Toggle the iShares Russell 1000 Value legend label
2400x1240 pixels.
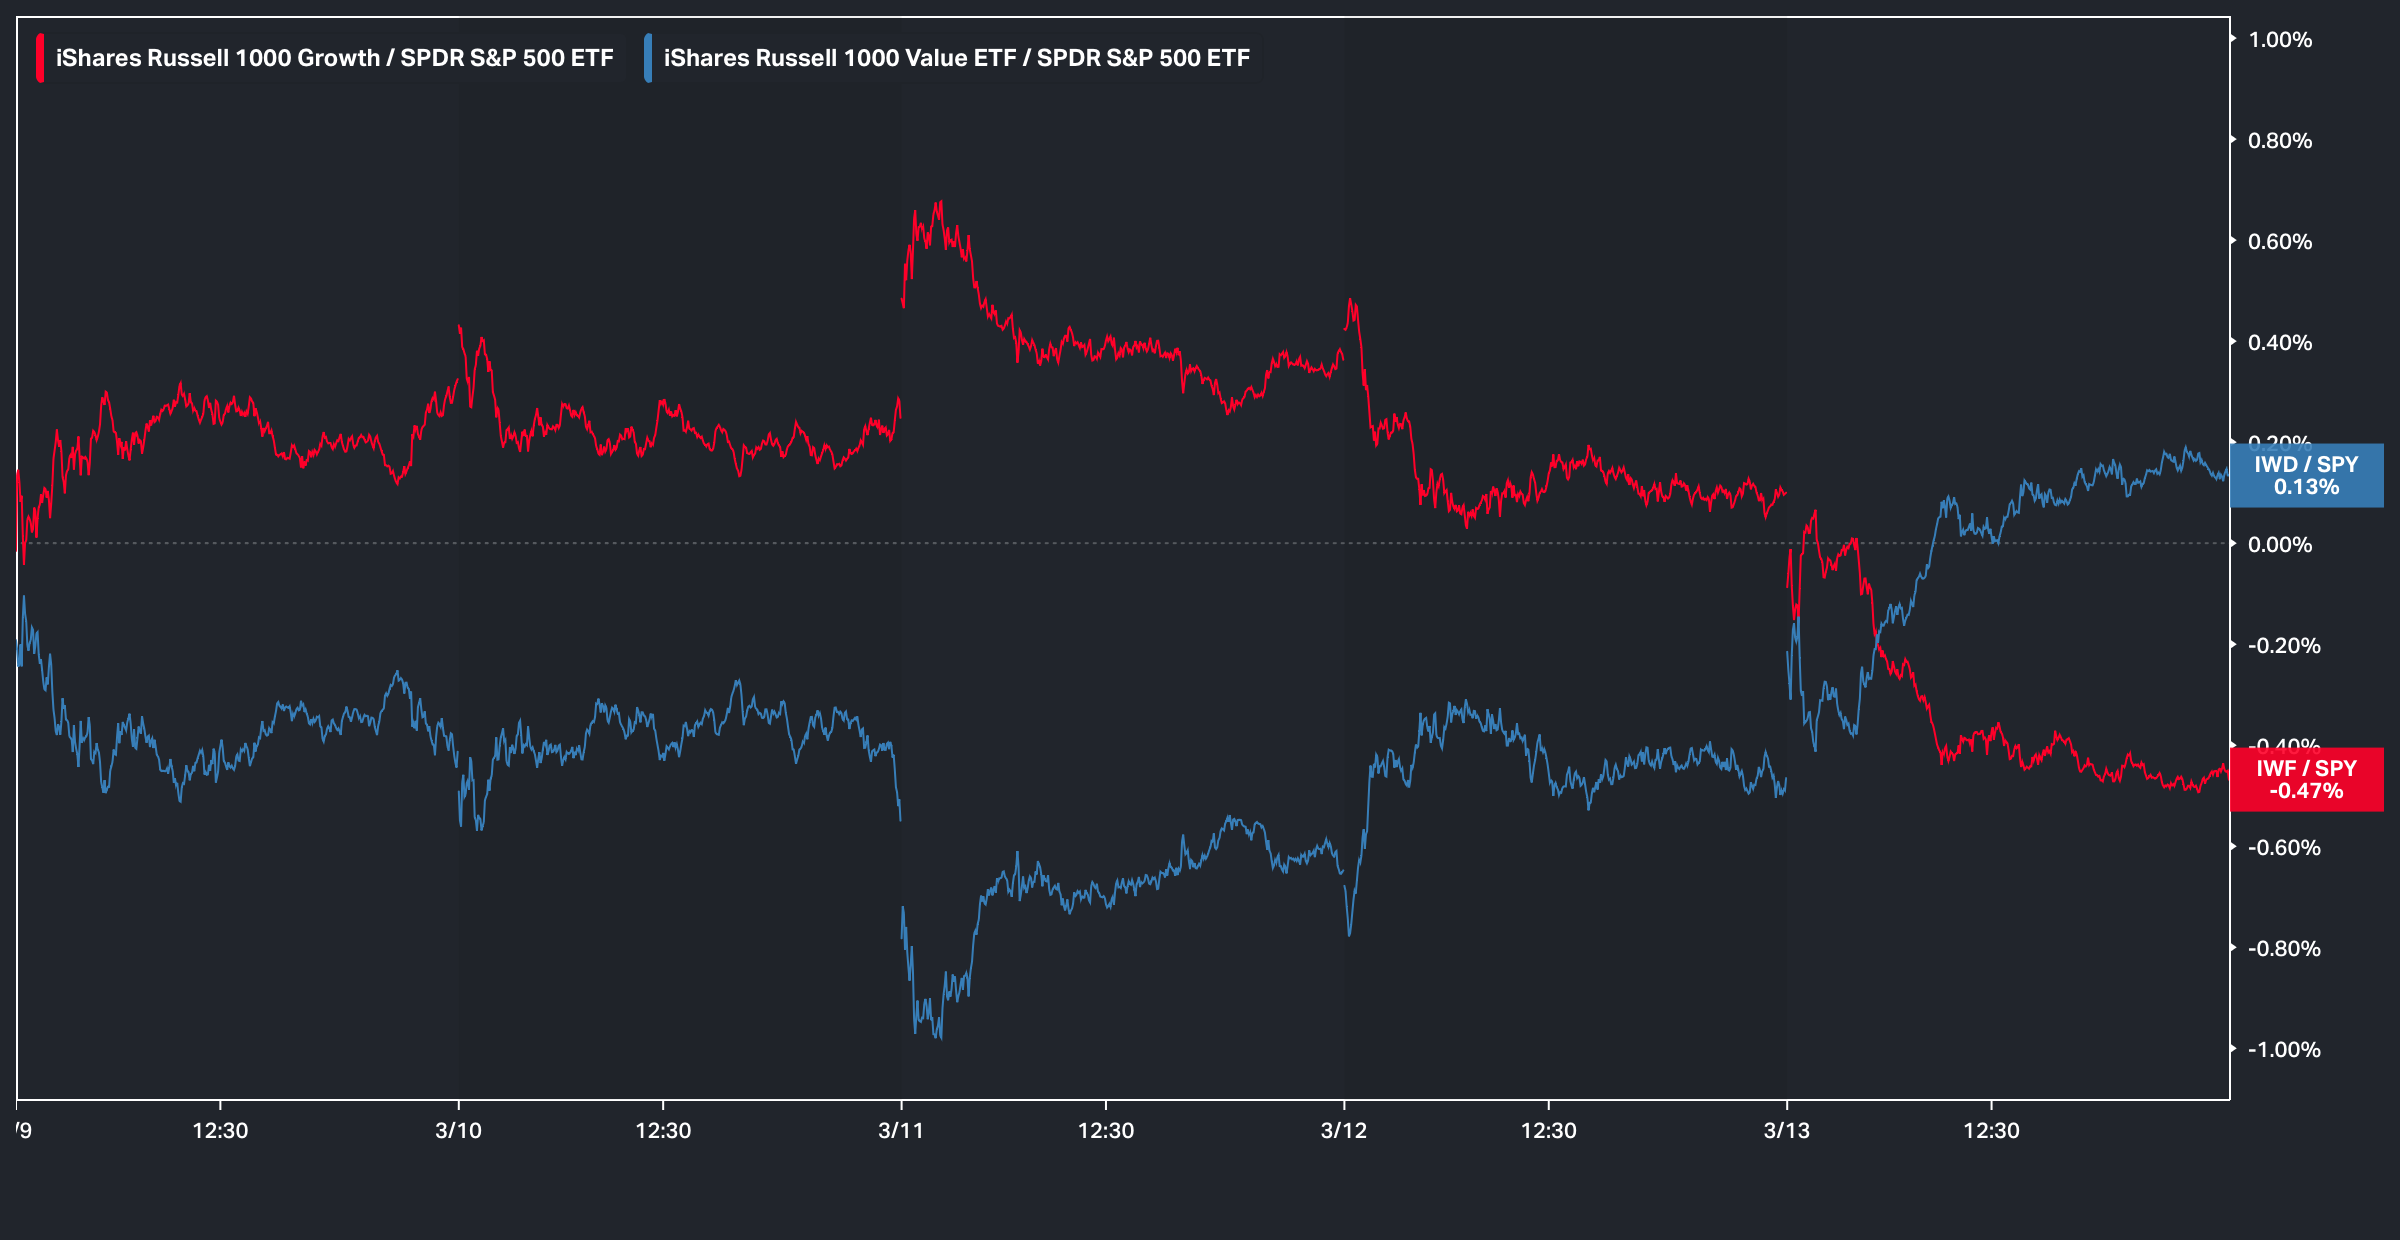click(956, 58)
